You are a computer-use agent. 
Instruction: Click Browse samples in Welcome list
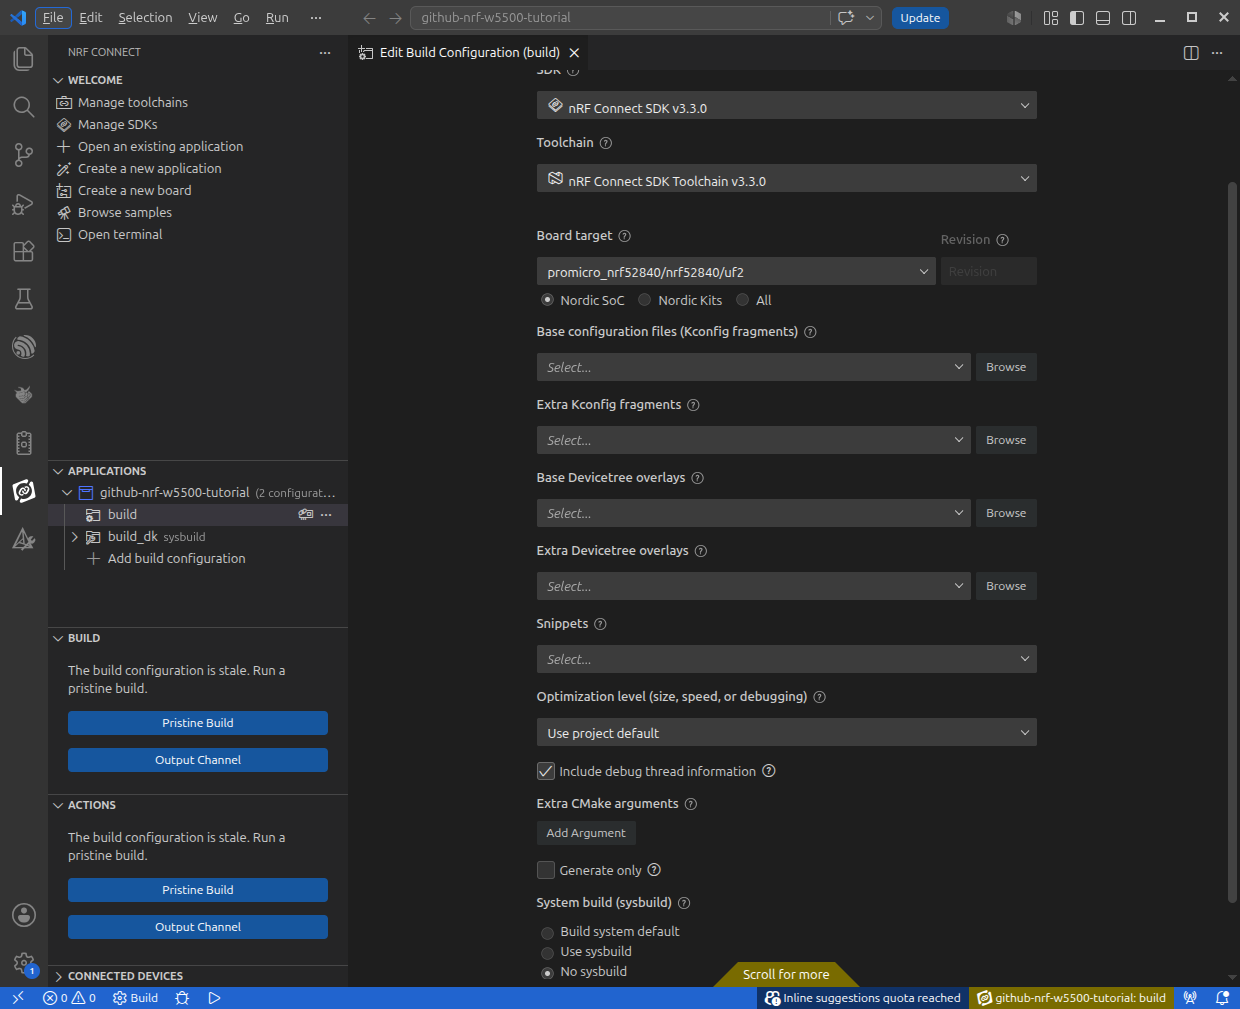click(x=125, y=213)
